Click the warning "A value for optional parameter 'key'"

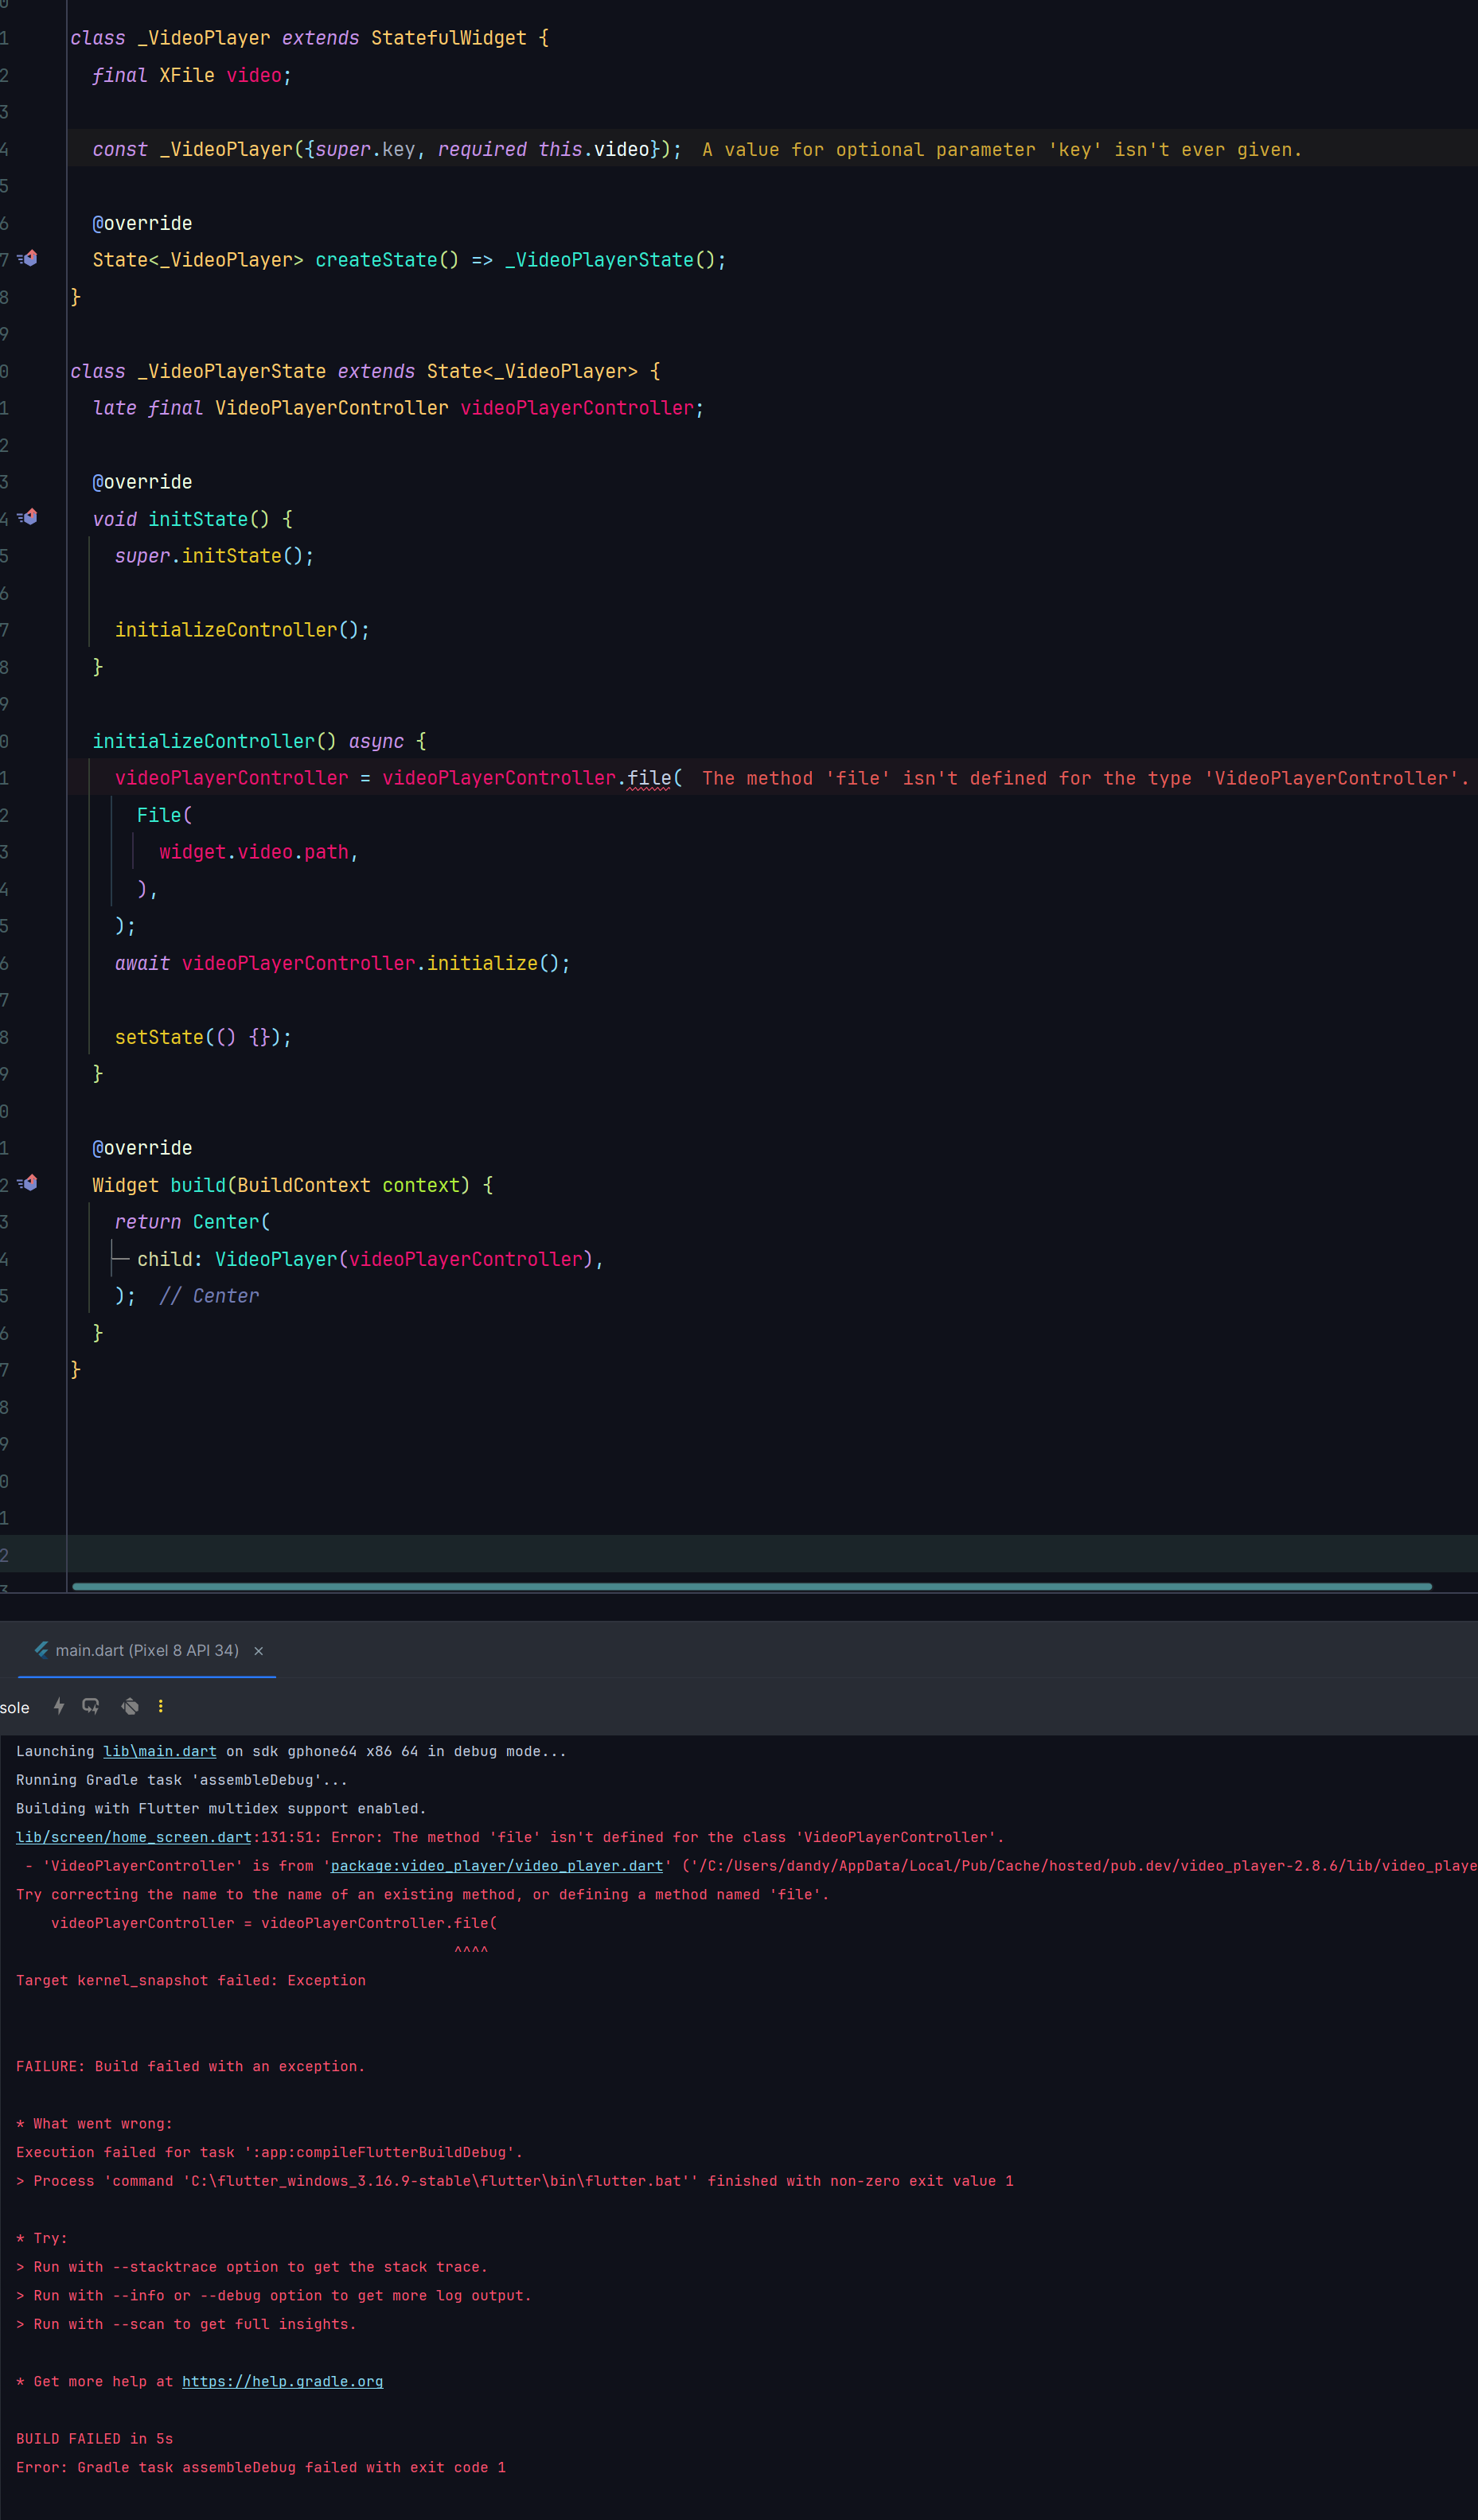1002,150
